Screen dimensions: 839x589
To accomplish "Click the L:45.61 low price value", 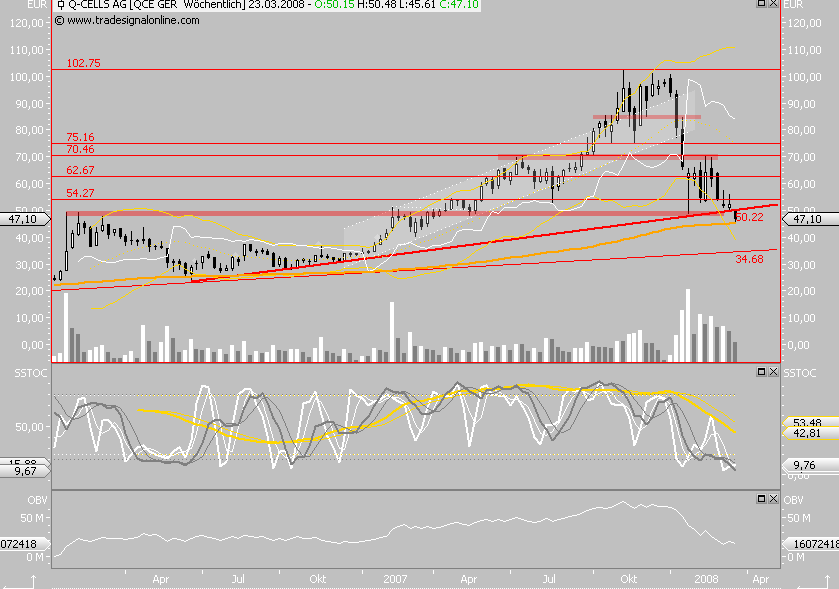I will 417,5.
